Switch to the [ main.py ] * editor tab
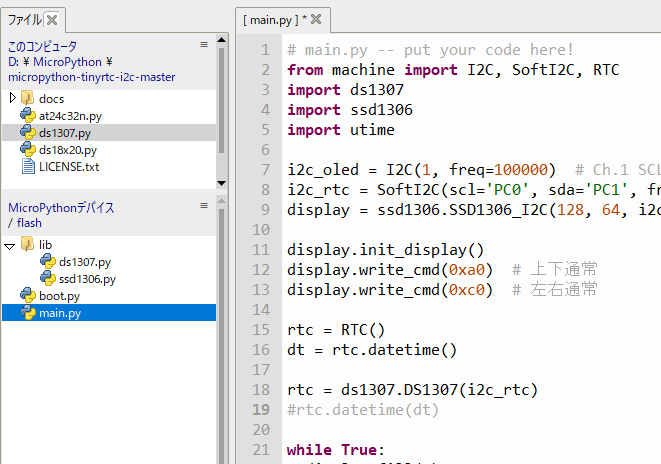The width and height of the screenshot is (661, 464). pos(274,20)
